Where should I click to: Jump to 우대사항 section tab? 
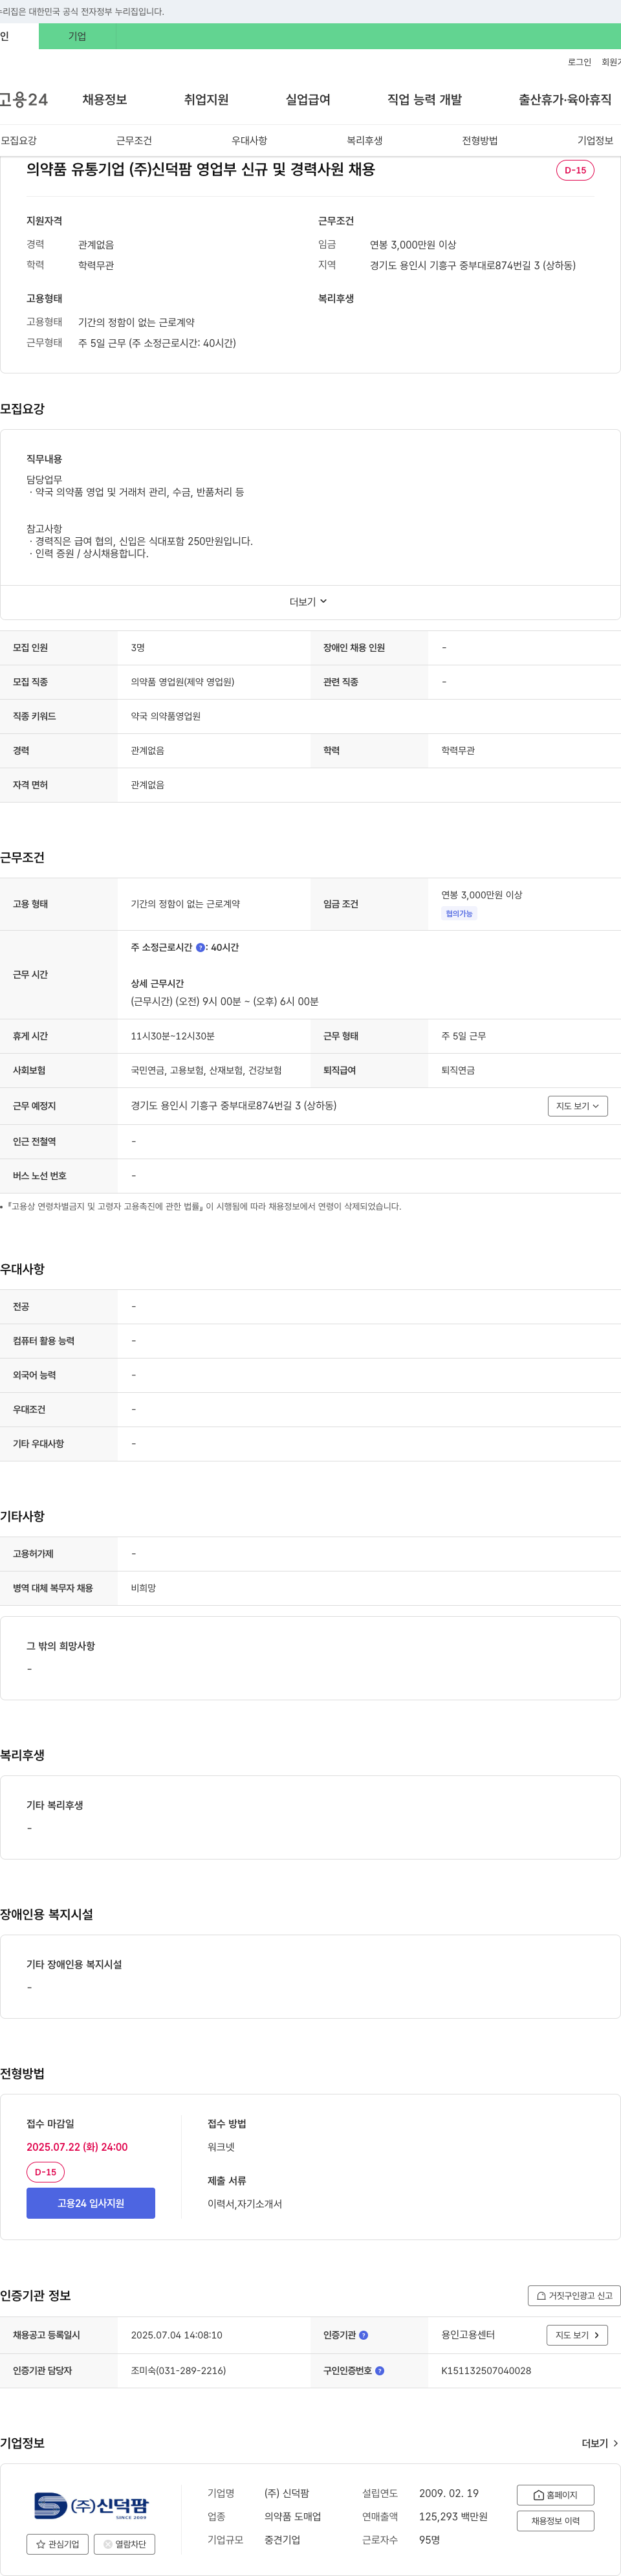point(249,141)
